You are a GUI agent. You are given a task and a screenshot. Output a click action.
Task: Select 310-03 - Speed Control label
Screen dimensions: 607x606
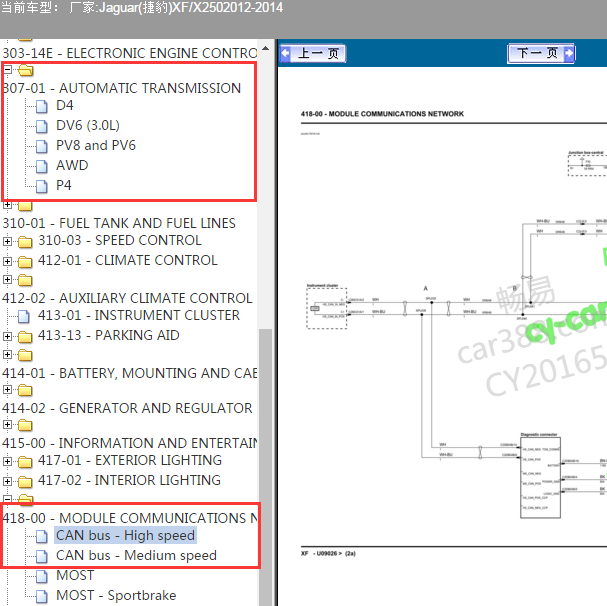(x=120, y=240)
